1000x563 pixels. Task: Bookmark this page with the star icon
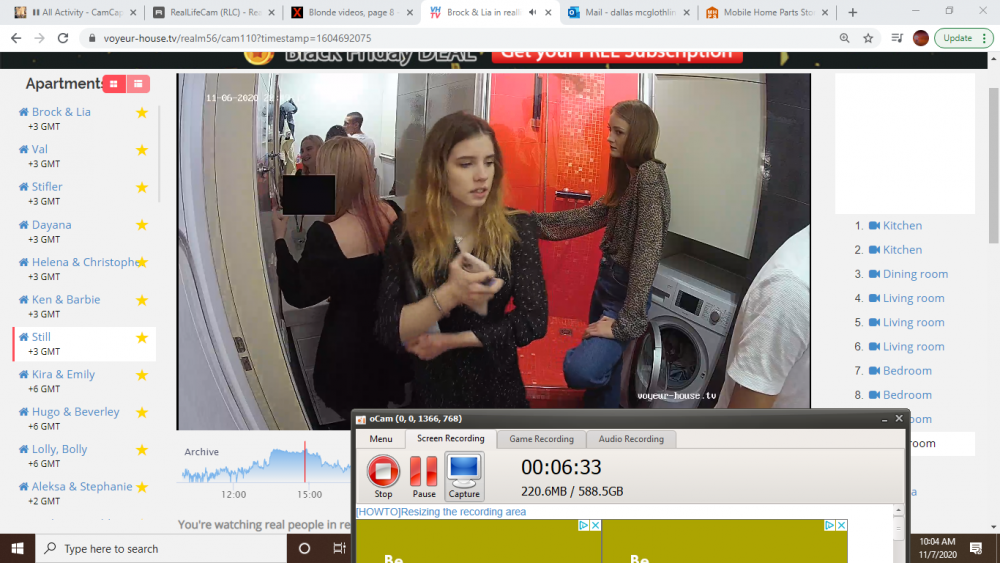click(x=868, y=38)
